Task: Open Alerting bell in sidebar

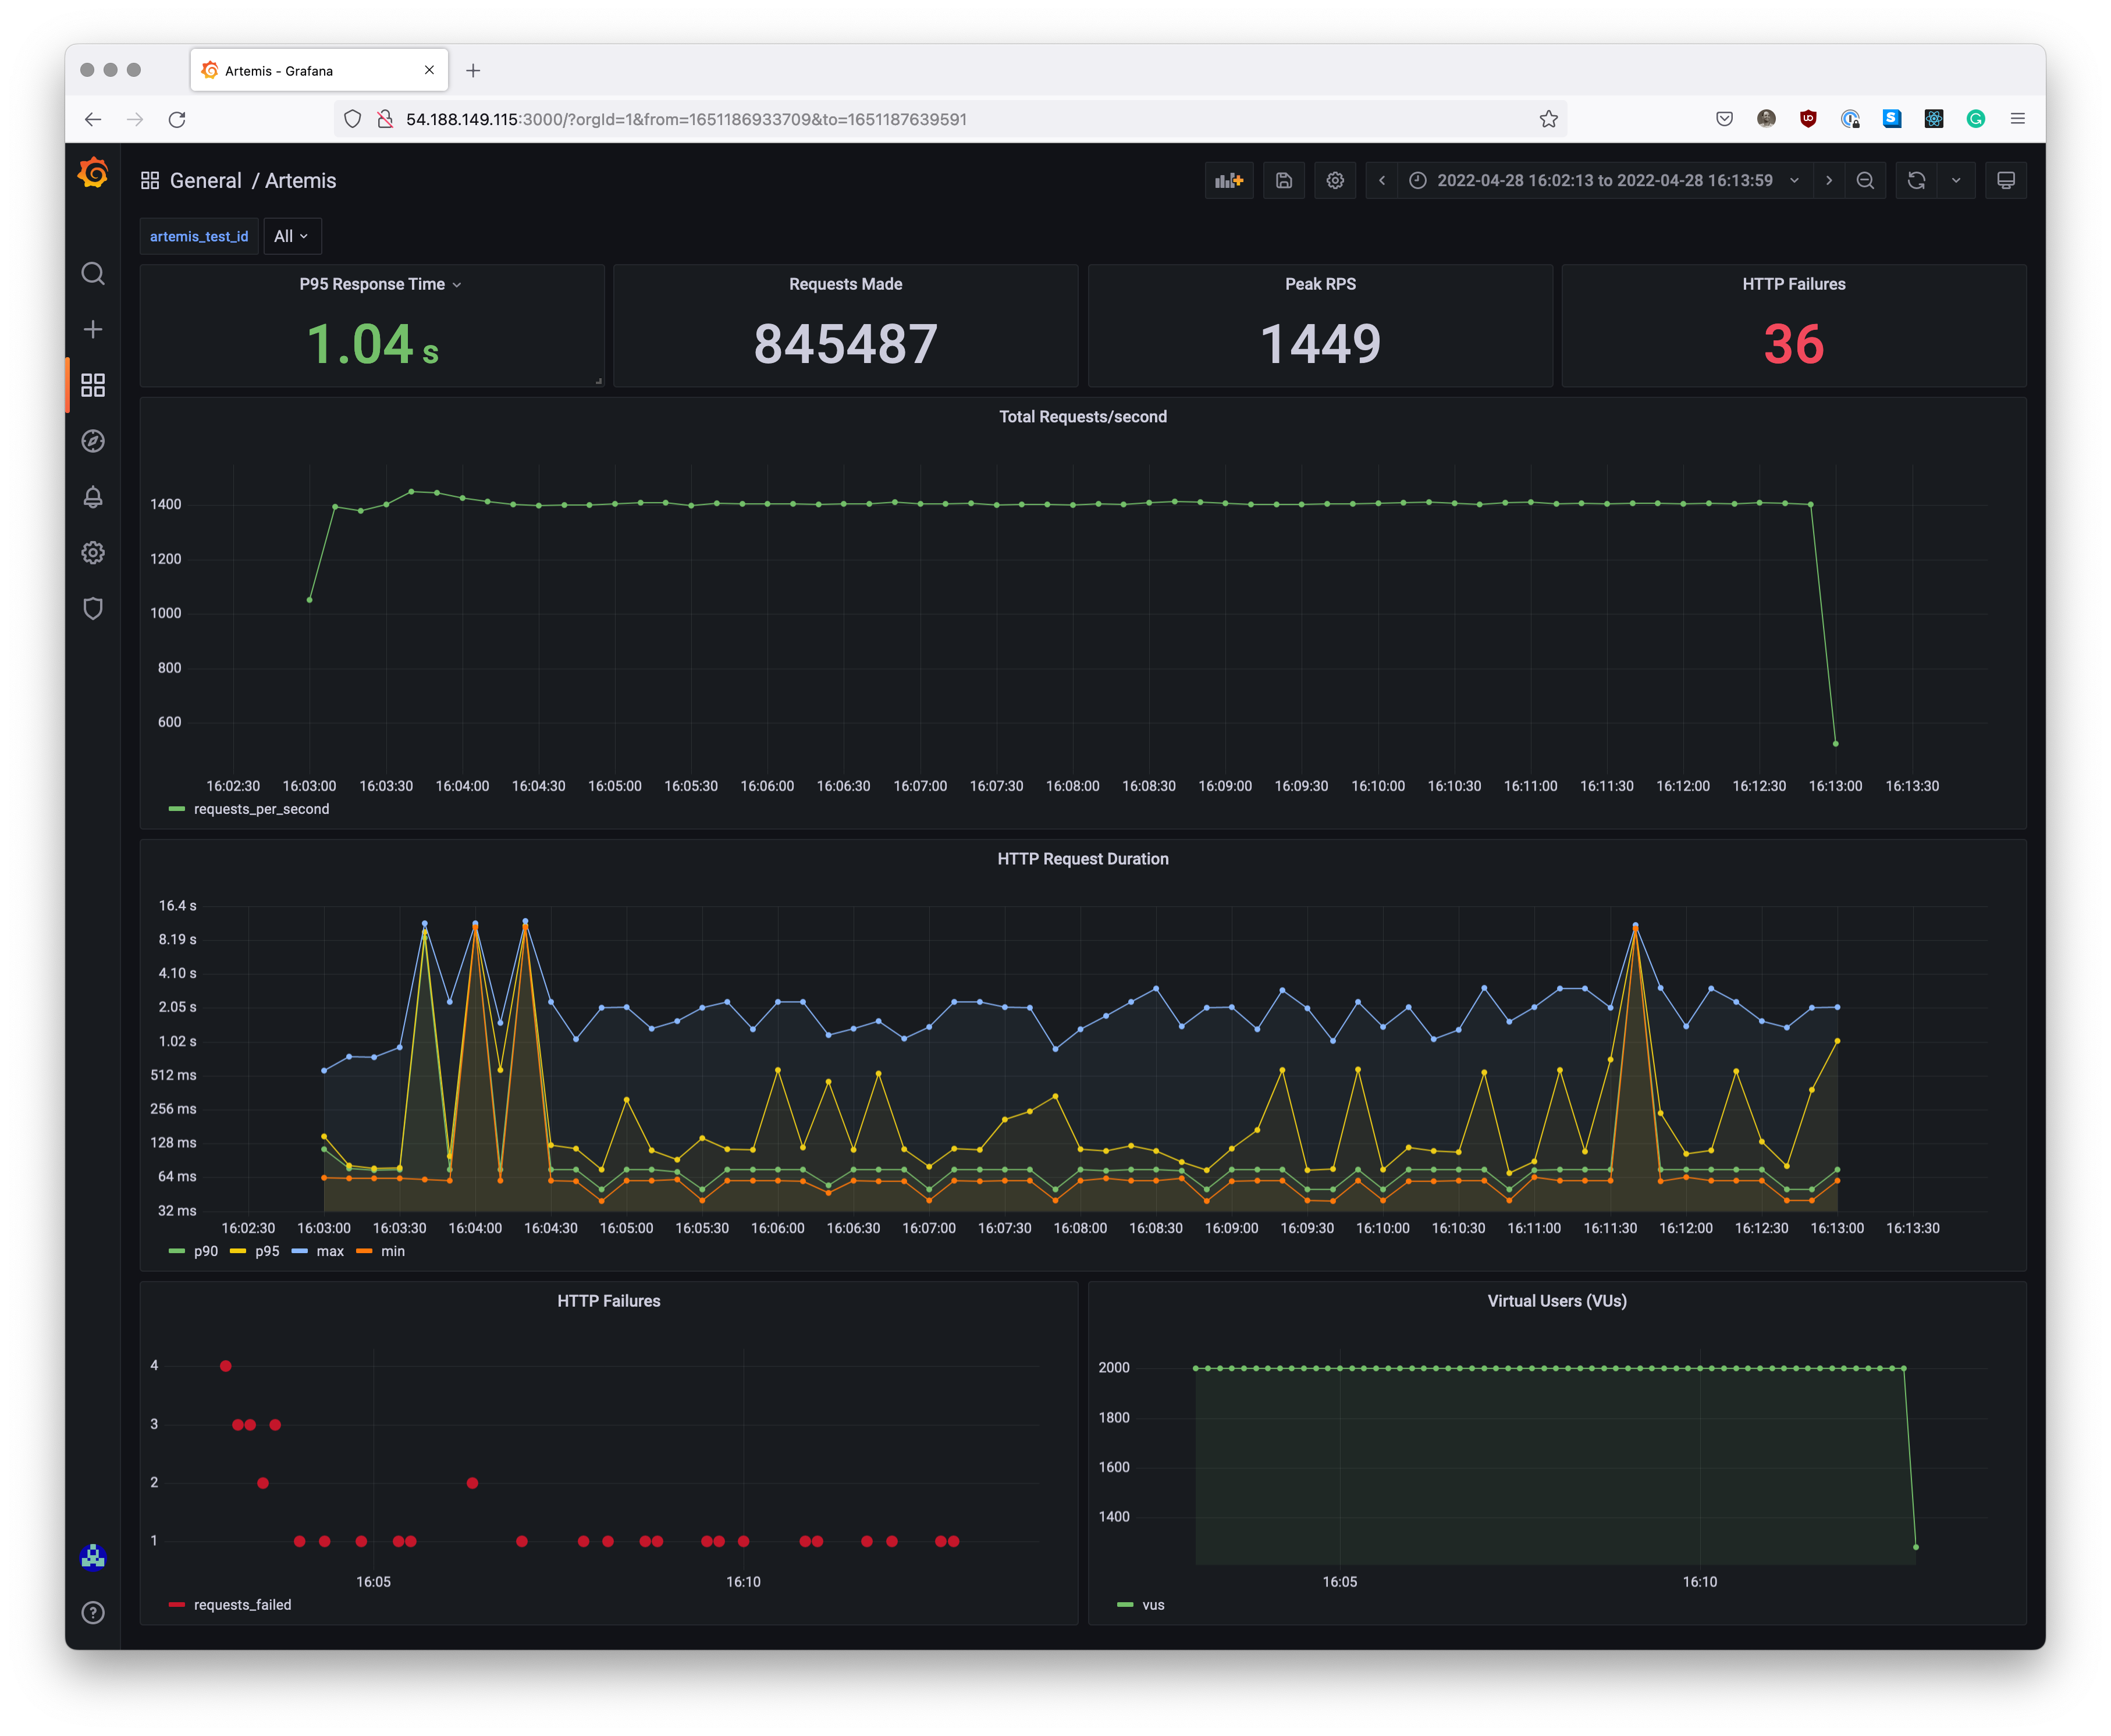Action: (x=93, y=497)
